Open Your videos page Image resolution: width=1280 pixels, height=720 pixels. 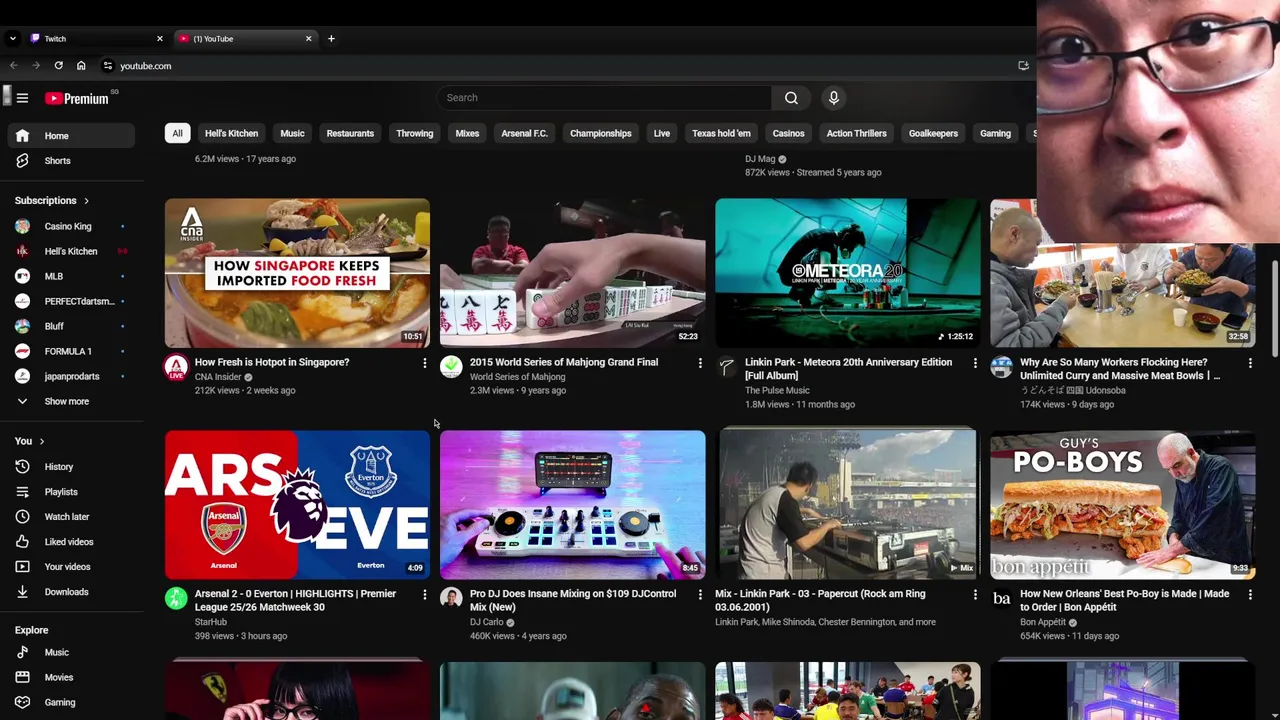[x=70, y=567]
